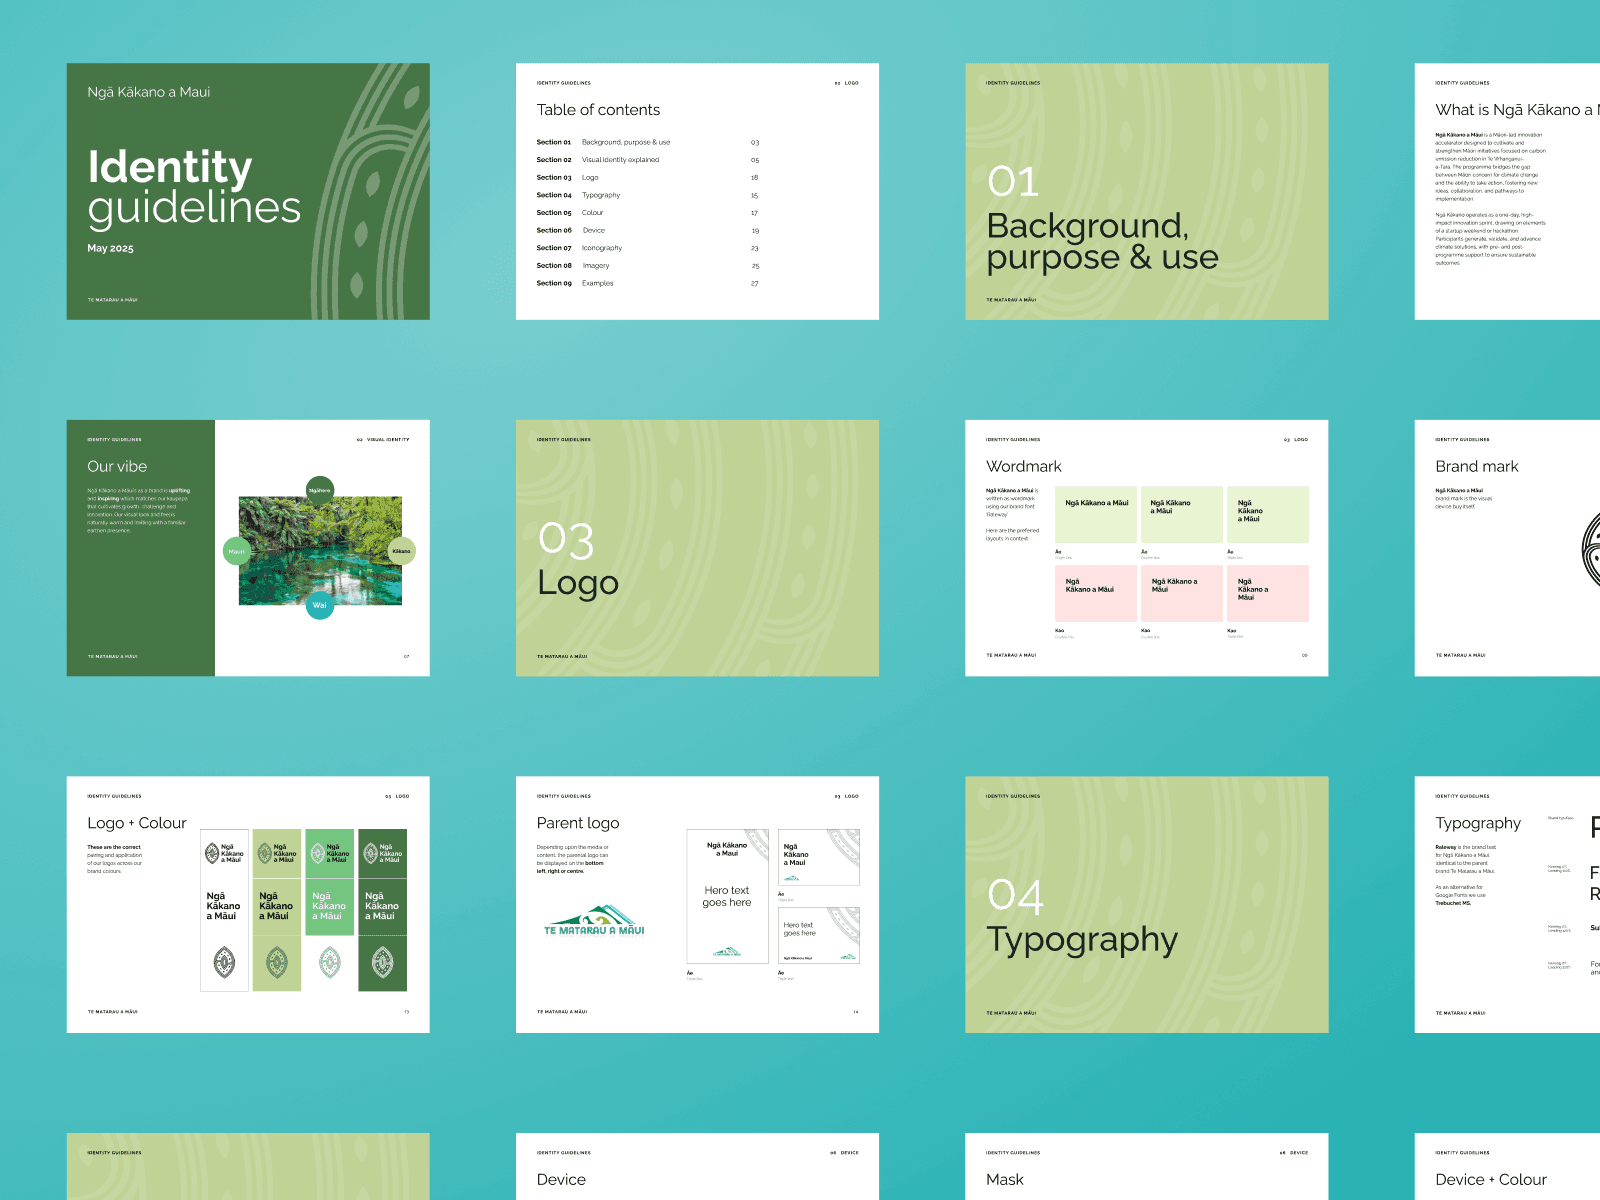Click the Table of contents heading
Screen dimensions: 1600x1200
598,110
